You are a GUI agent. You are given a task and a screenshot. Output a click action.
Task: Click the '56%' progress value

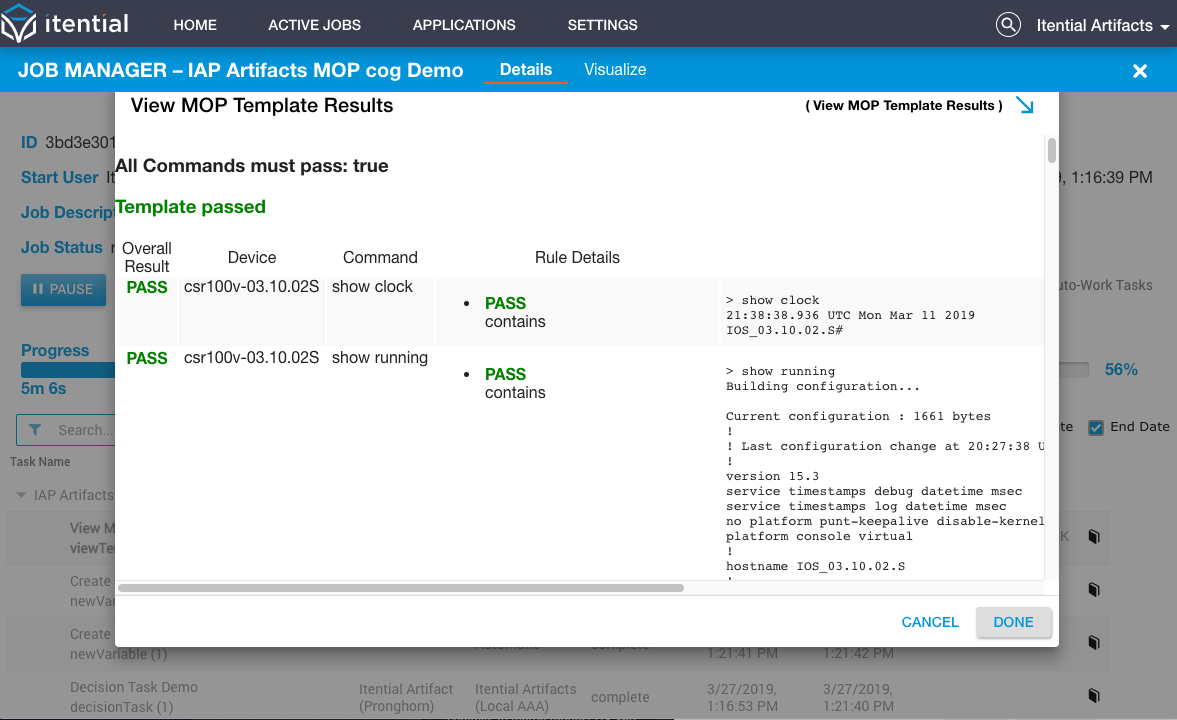[1121, 369]
